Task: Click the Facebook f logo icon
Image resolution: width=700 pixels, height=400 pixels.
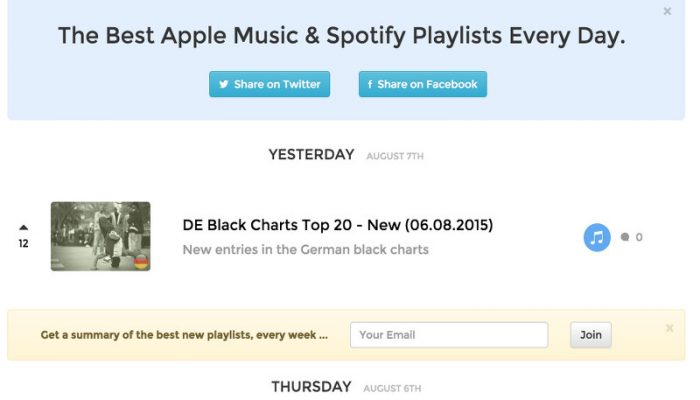Action: [x=370, y=84]
